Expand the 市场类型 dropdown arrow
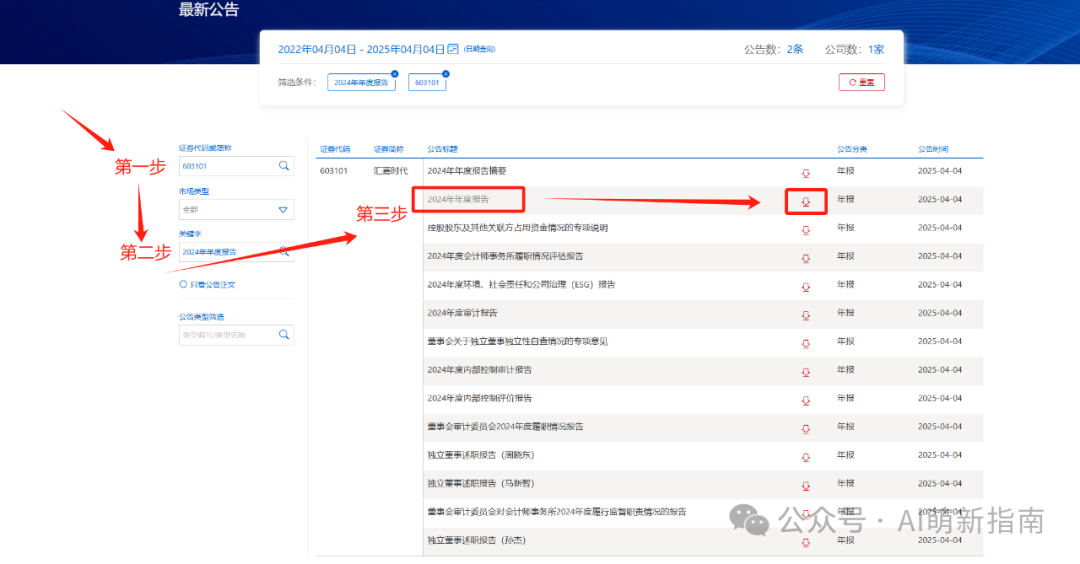 tap(283, 209)
